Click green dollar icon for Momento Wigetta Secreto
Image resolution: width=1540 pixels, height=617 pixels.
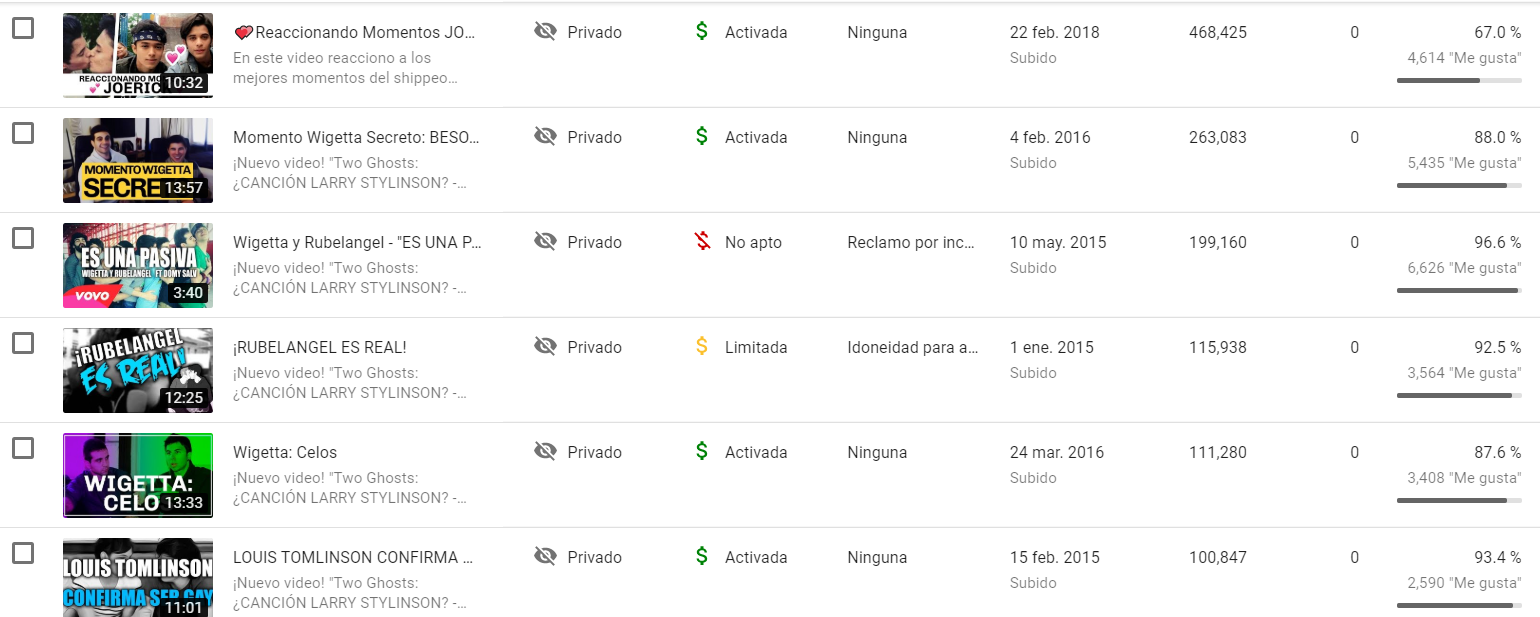pos(702,137)
